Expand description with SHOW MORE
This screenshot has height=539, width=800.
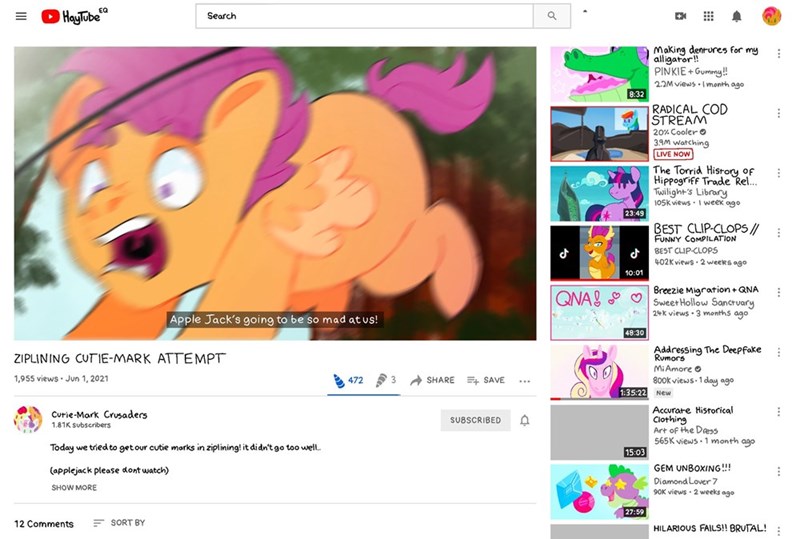74,488
